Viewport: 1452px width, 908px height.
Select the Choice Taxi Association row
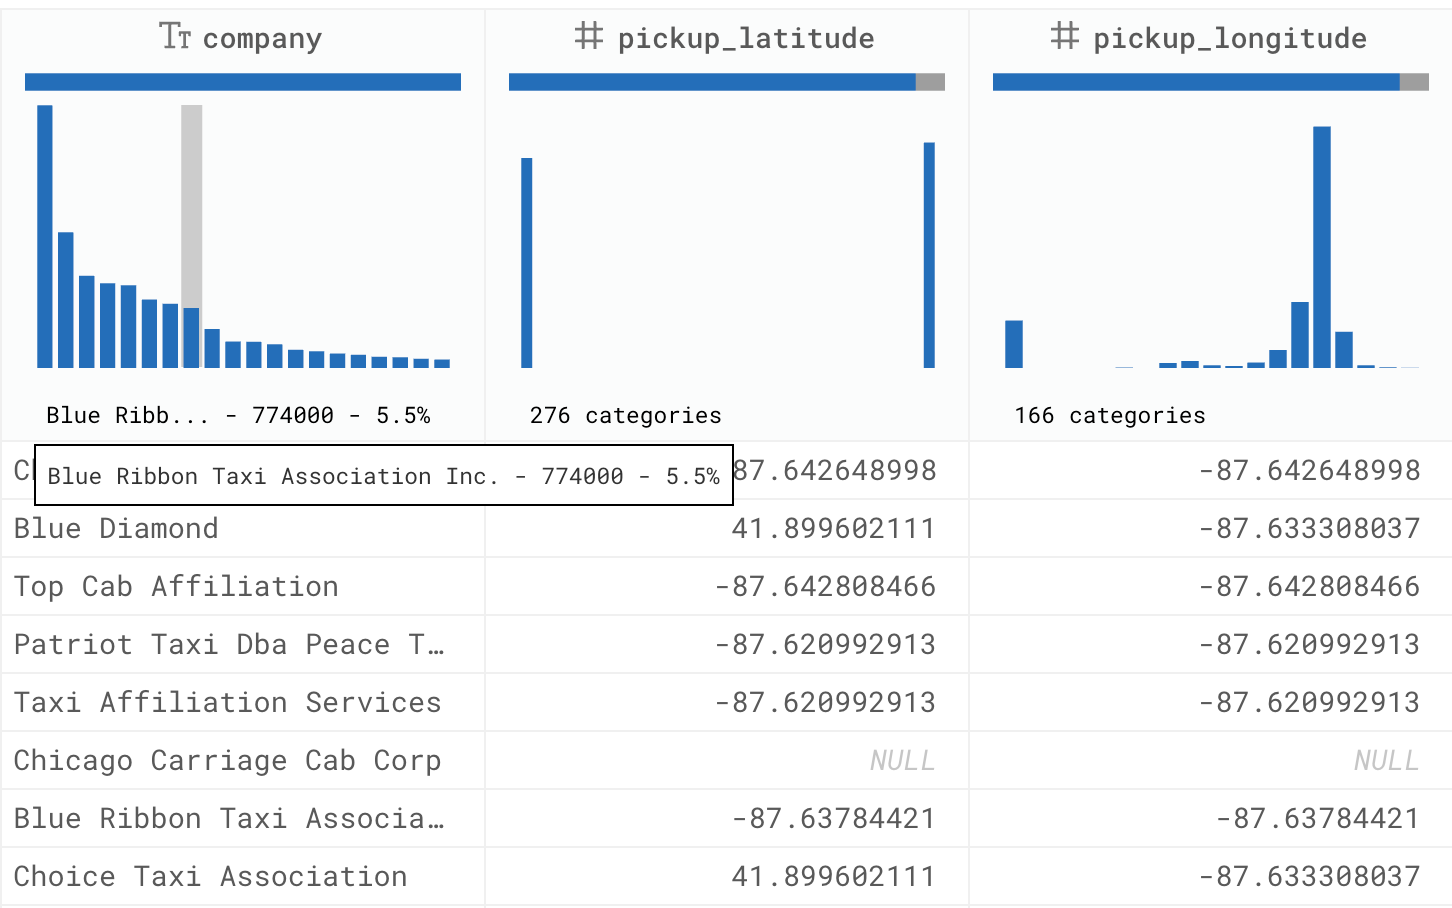pos(210,876)
